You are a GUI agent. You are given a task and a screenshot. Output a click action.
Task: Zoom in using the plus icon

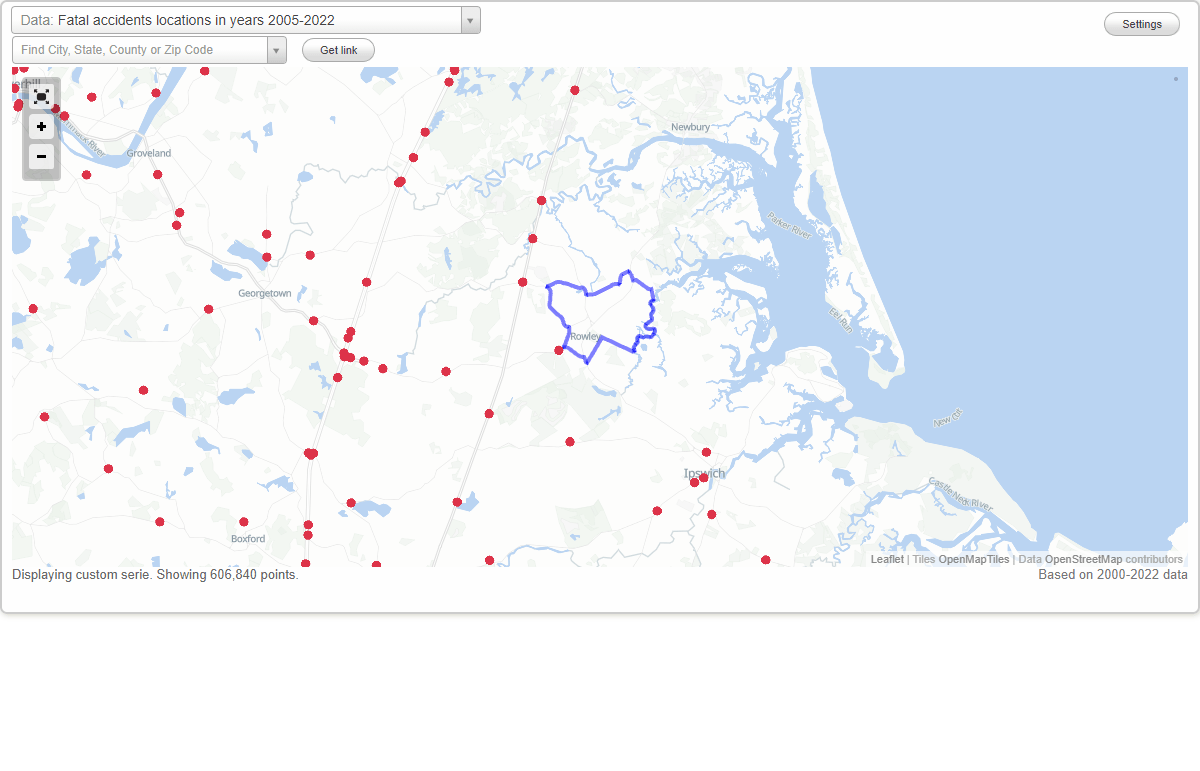point(41,127)
